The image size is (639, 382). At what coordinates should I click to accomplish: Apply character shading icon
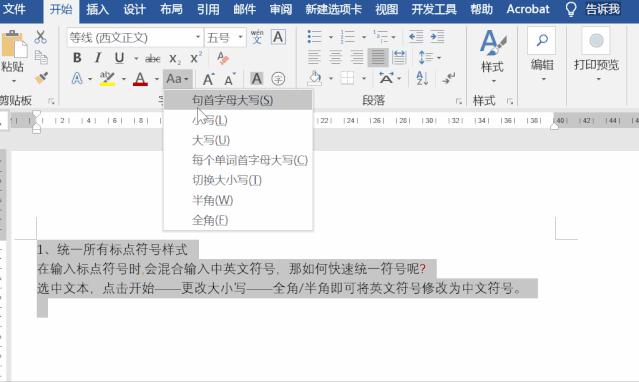click(257, 79)
